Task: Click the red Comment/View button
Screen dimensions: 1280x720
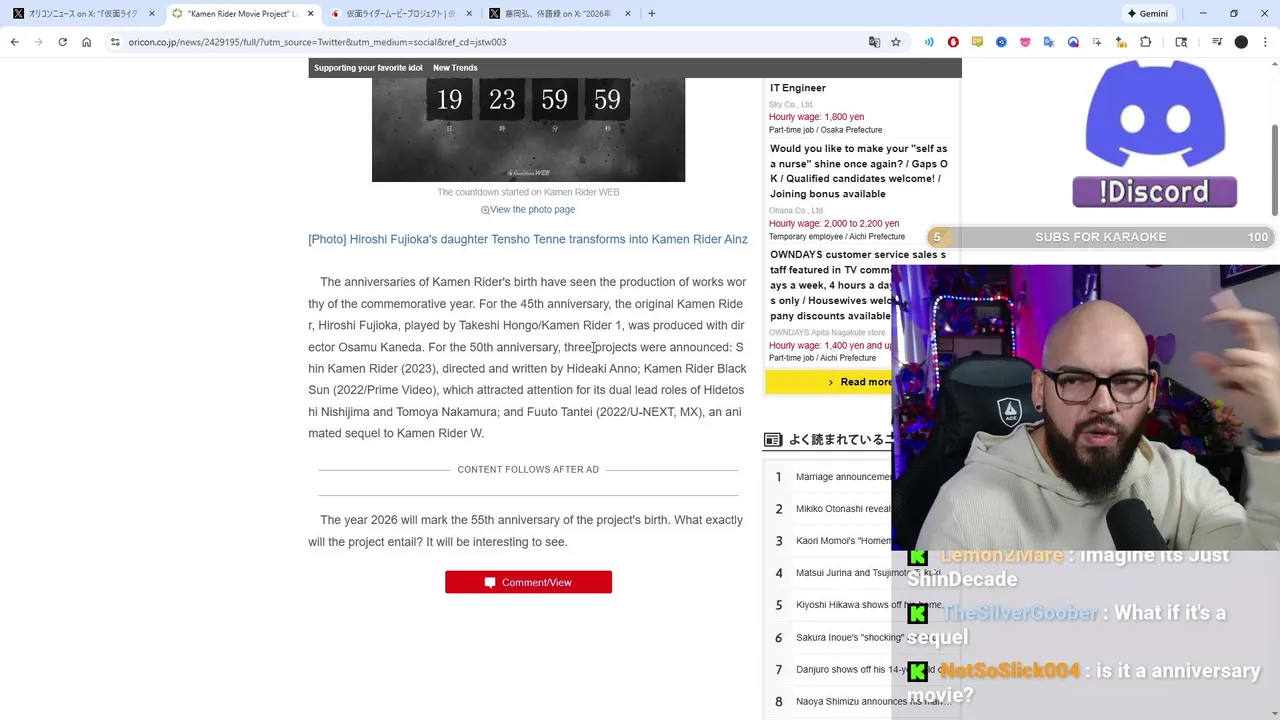Action: point(528,582)
